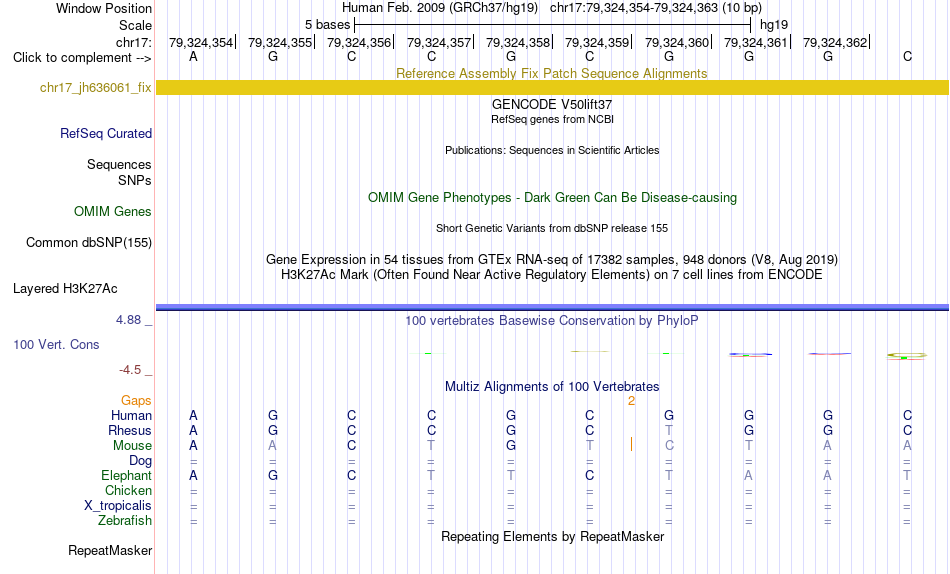Click 'Multiz Alignments of 100 Vertebrates' title
Screen dimensions: 950x574
click(x=552, y=387)
